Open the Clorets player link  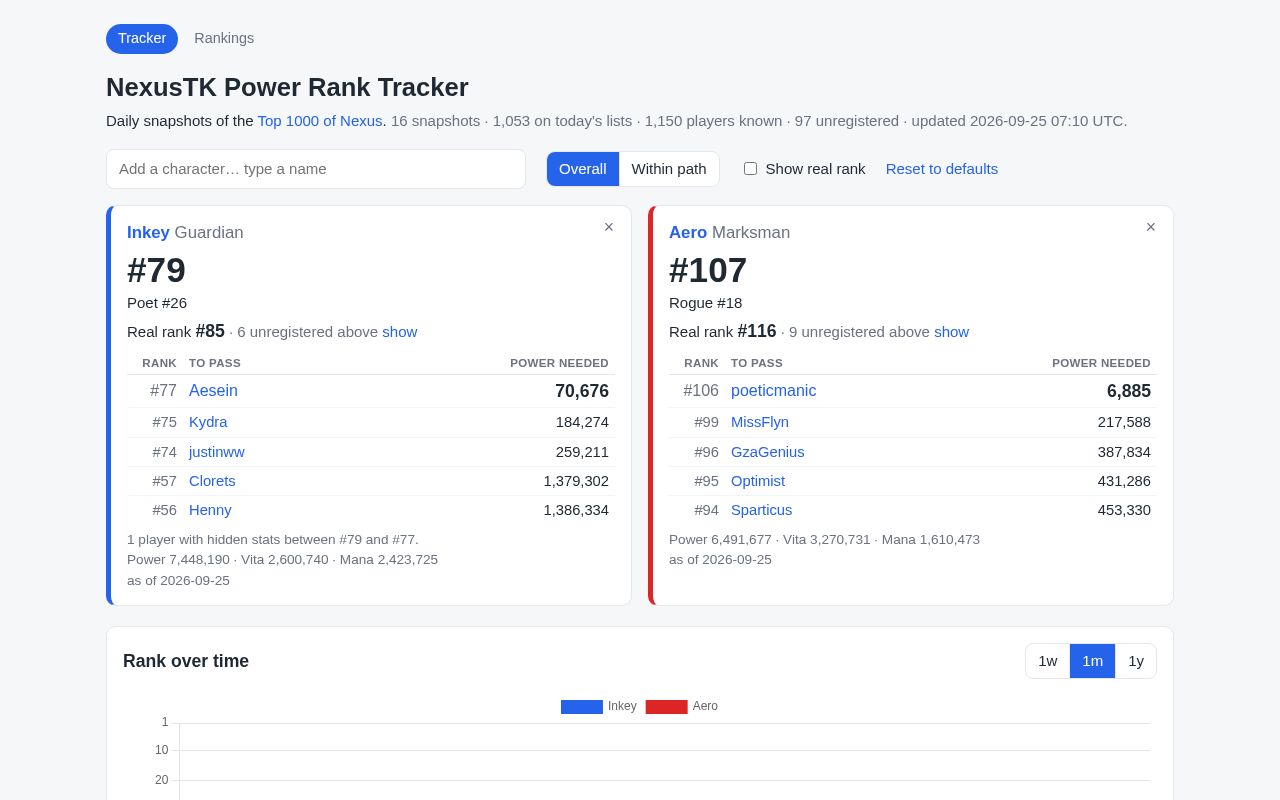pos(212,481)
